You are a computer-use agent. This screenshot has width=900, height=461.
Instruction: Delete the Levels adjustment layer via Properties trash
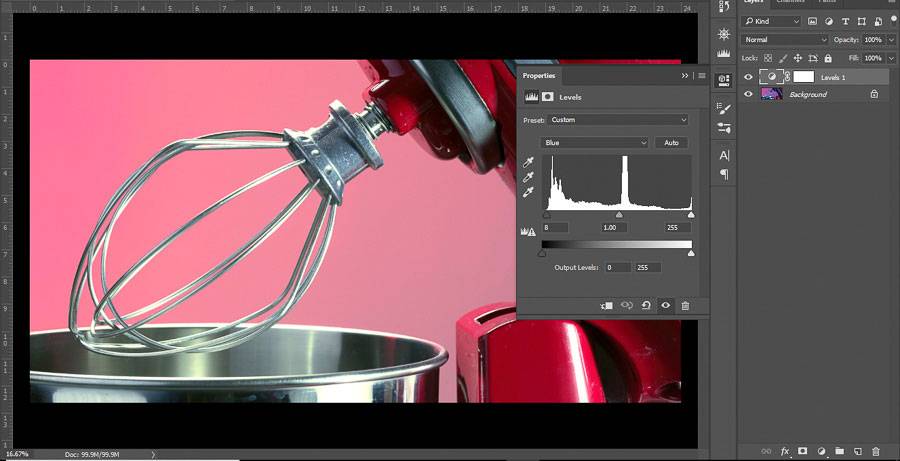pos(685,305)
